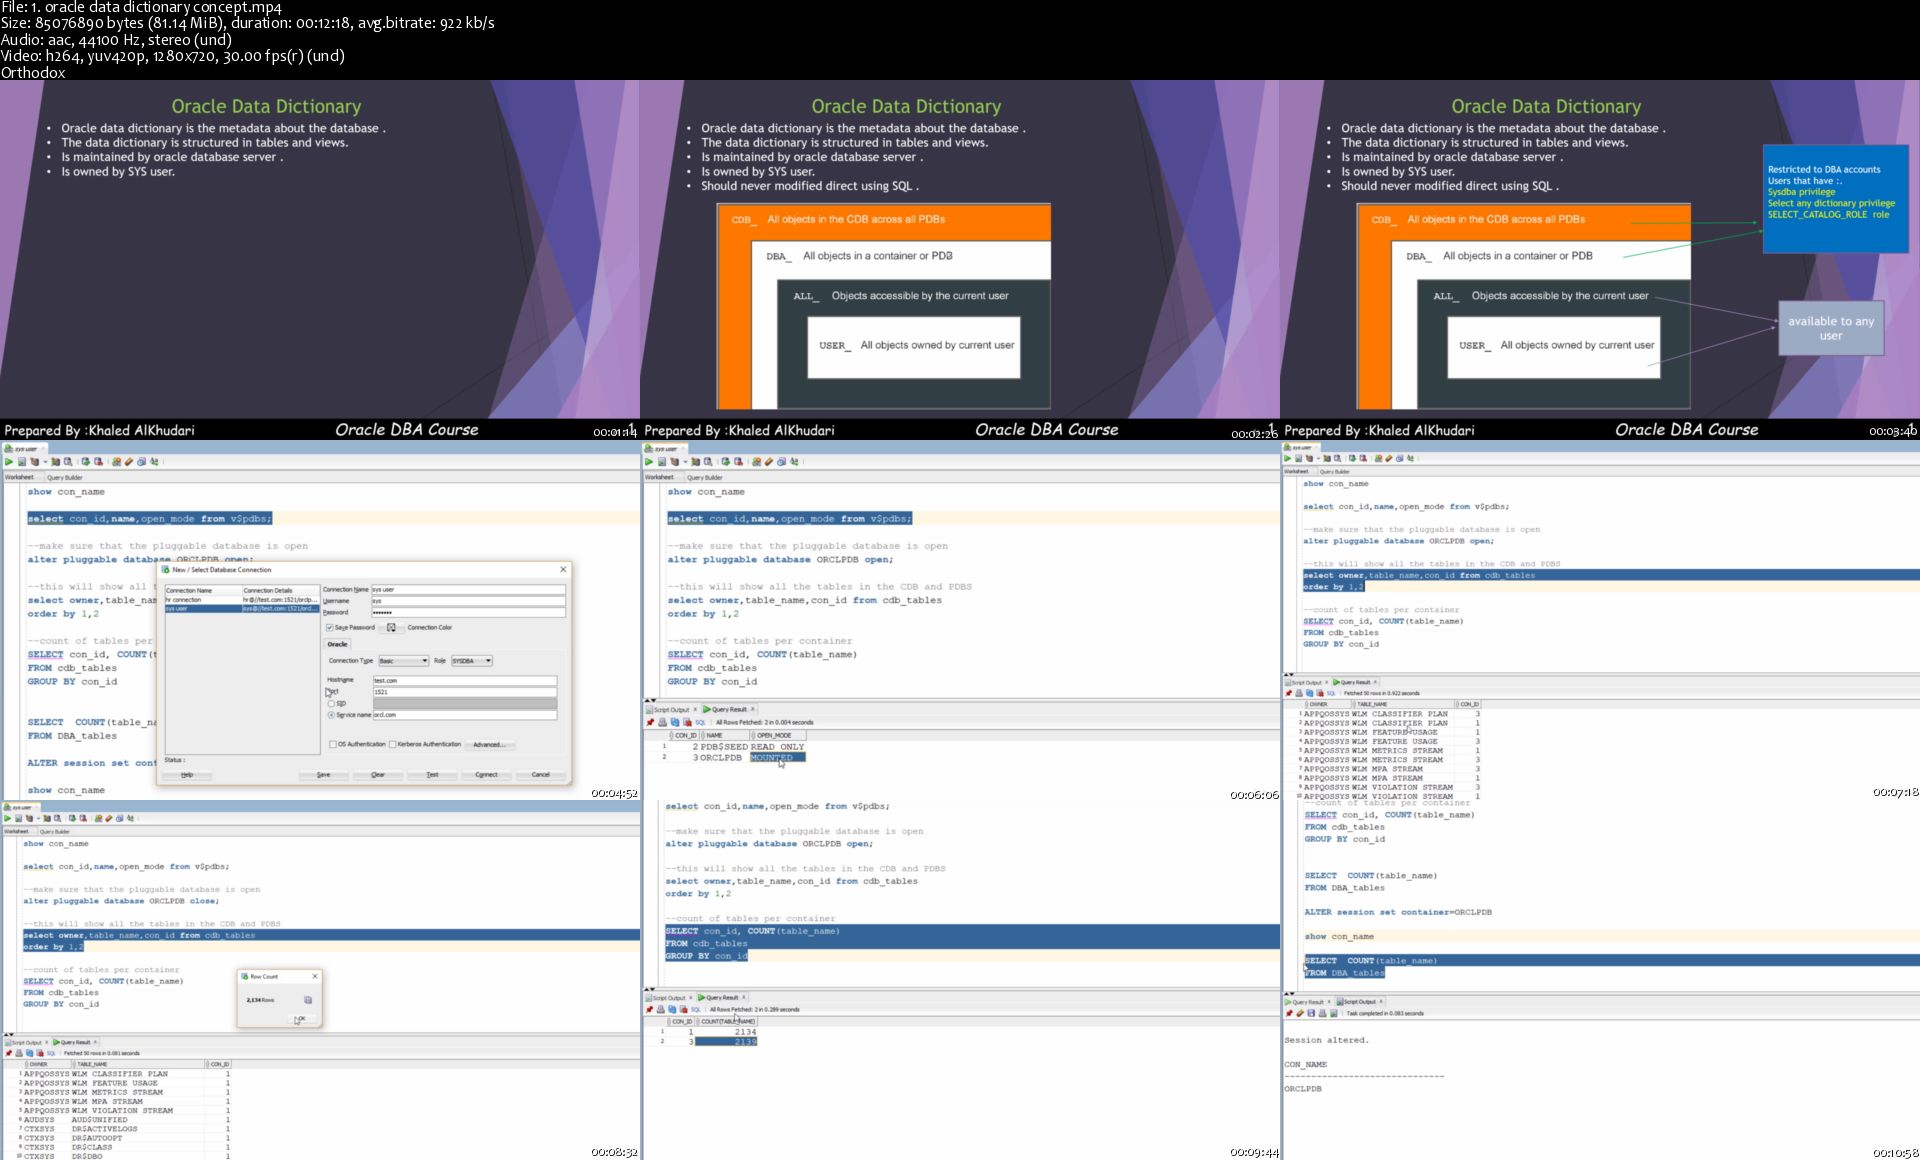Click Run Script icon in the 00:04:52 frame
Screen dimensions: 1920x1160
[x=22, y=462]
